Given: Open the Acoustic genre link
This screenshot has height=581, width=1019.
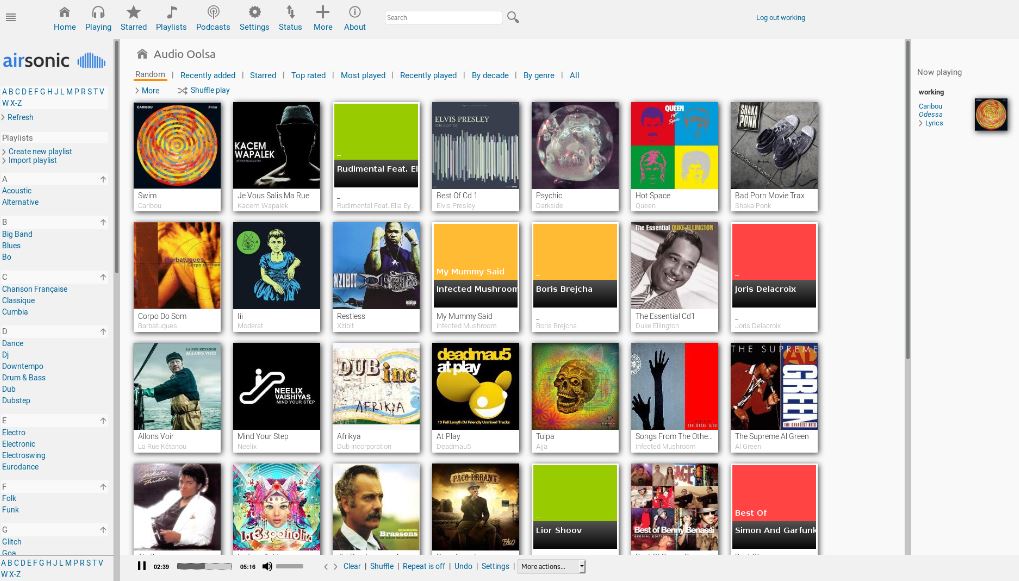Looking at the screenshot, I should pyautogui.click(x=16, y=191).
